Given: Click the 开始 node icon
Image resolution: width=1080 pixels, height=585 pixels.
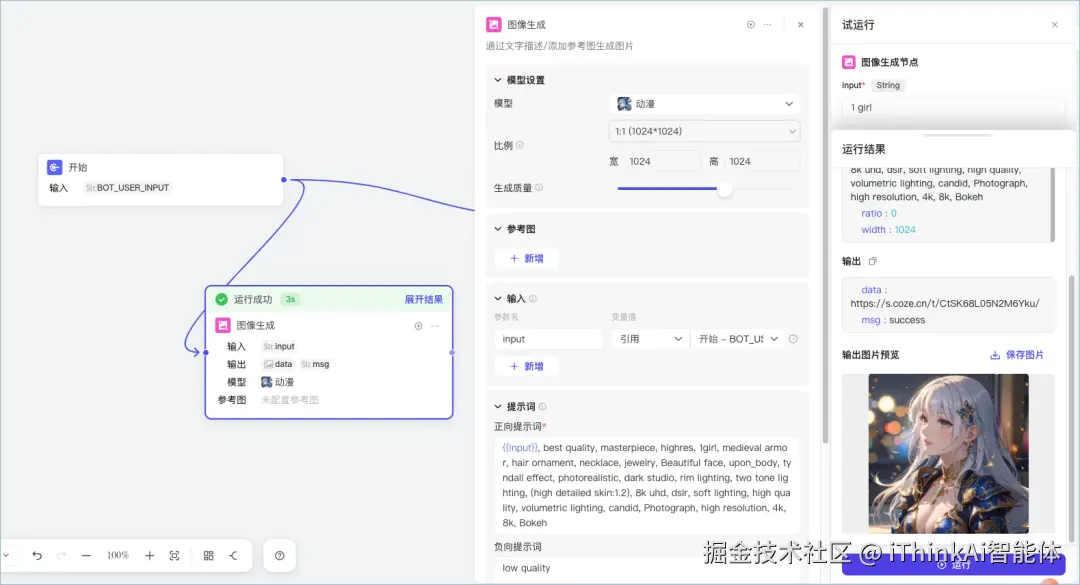Looking at the screenshot, I should (54, 167).
